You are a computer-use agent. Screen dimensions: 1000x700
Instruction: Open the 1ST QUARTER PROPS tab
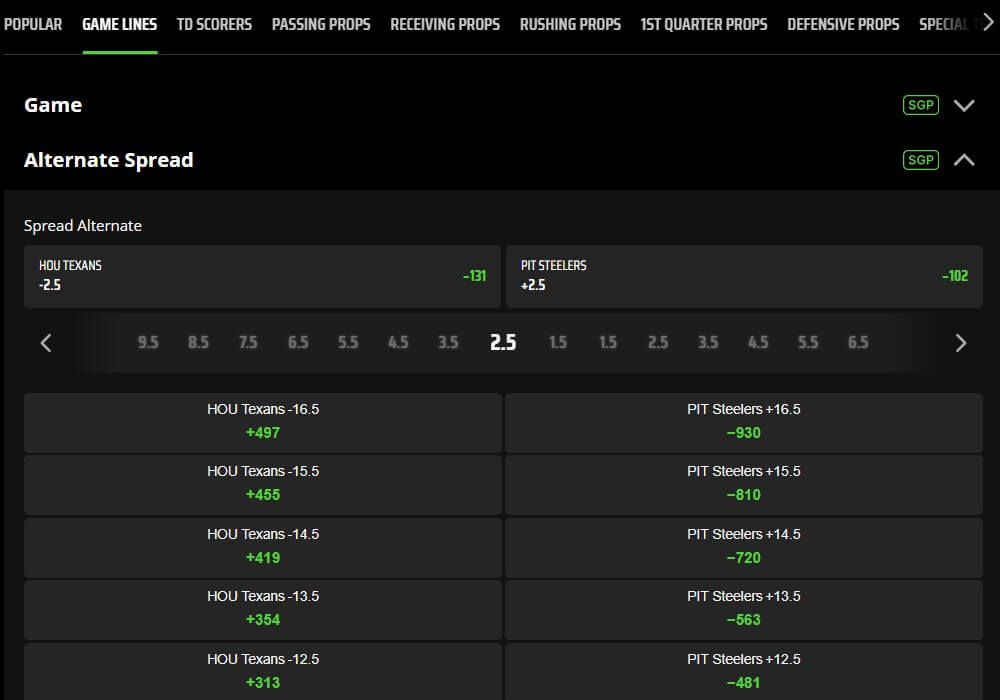704,24
